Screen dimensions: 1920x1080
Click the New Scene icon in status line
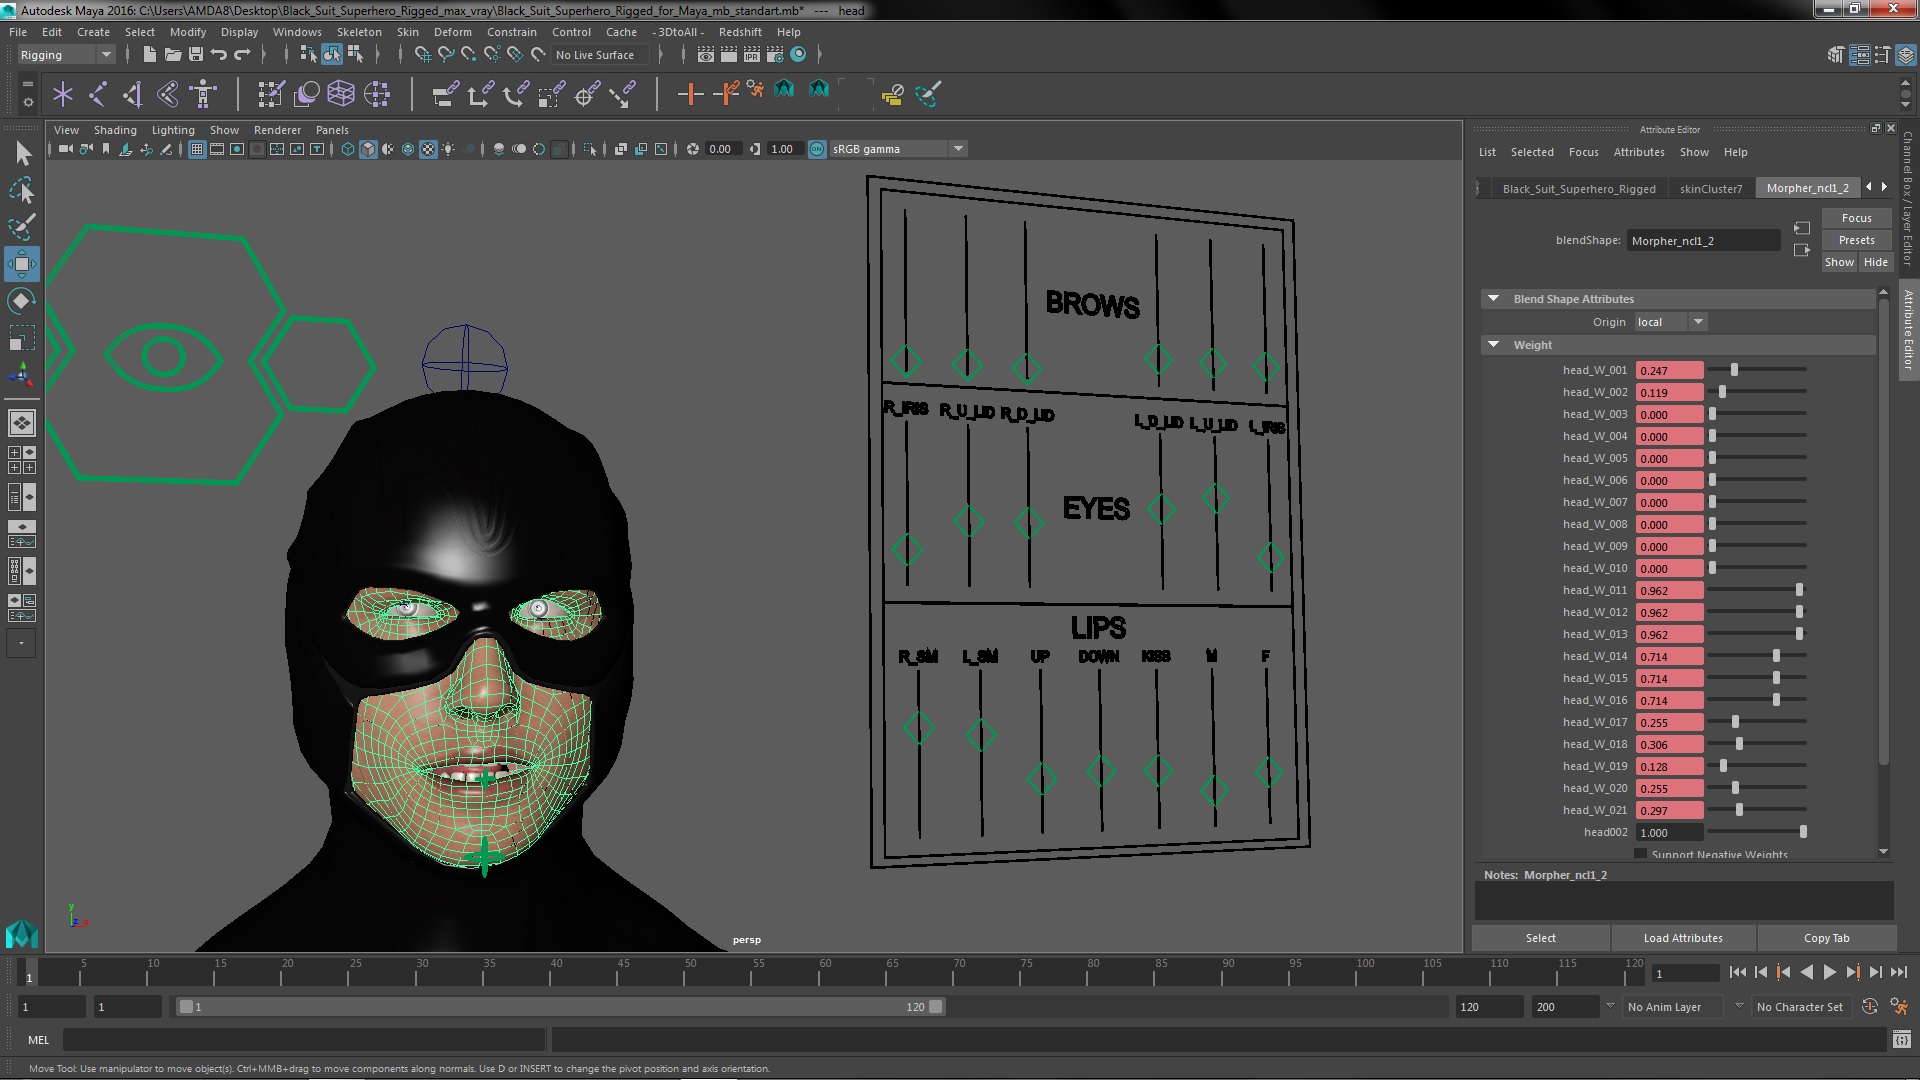point(149,55)
